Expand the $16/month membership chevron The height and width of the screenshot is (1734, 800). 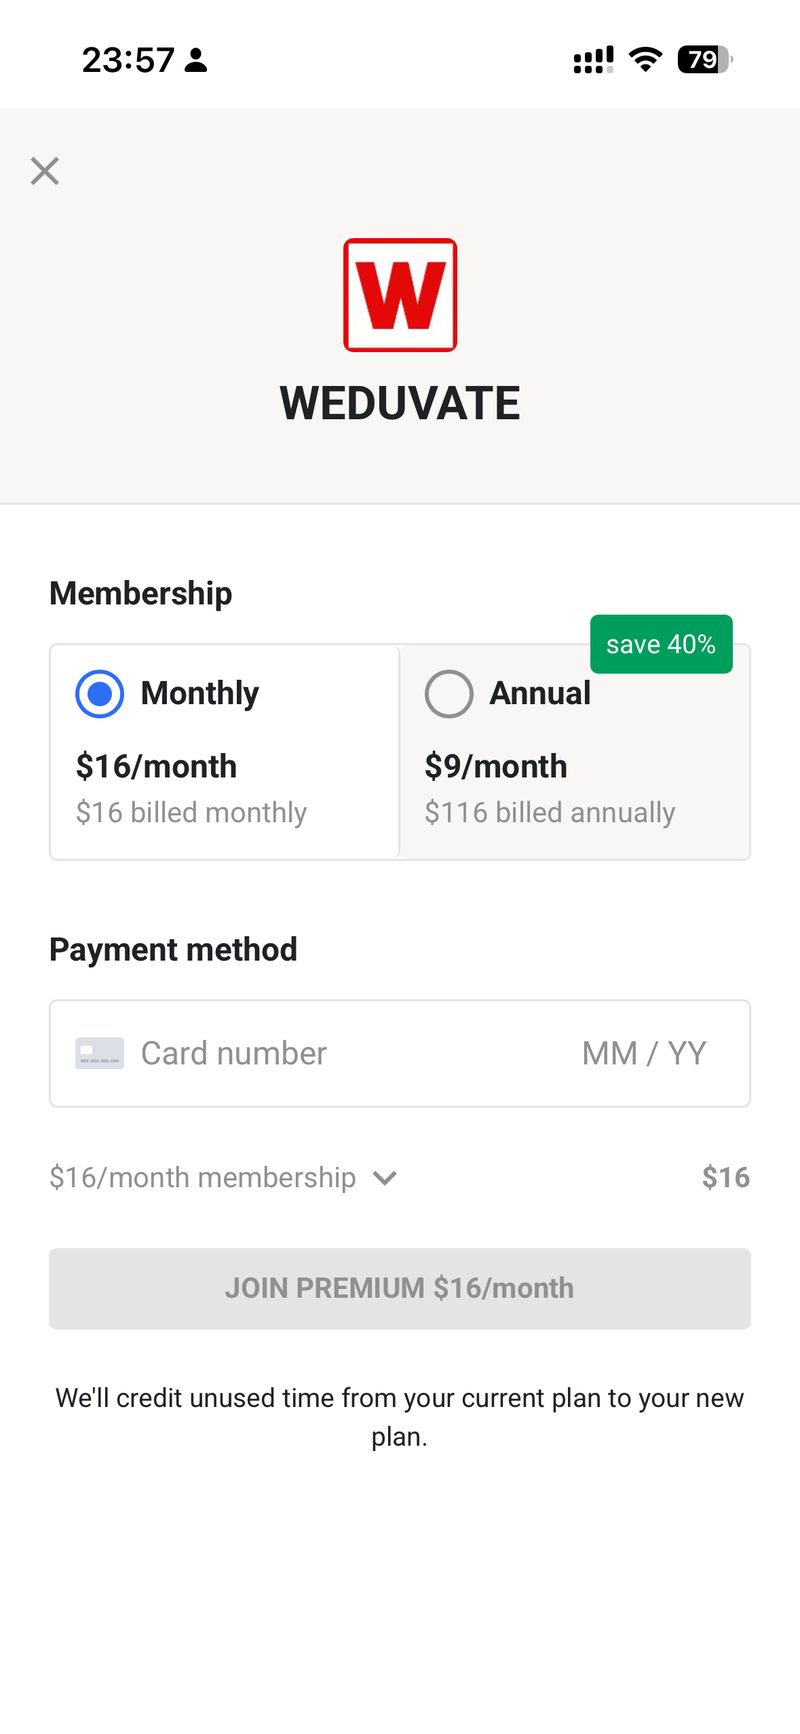[x=385, y=1178]
